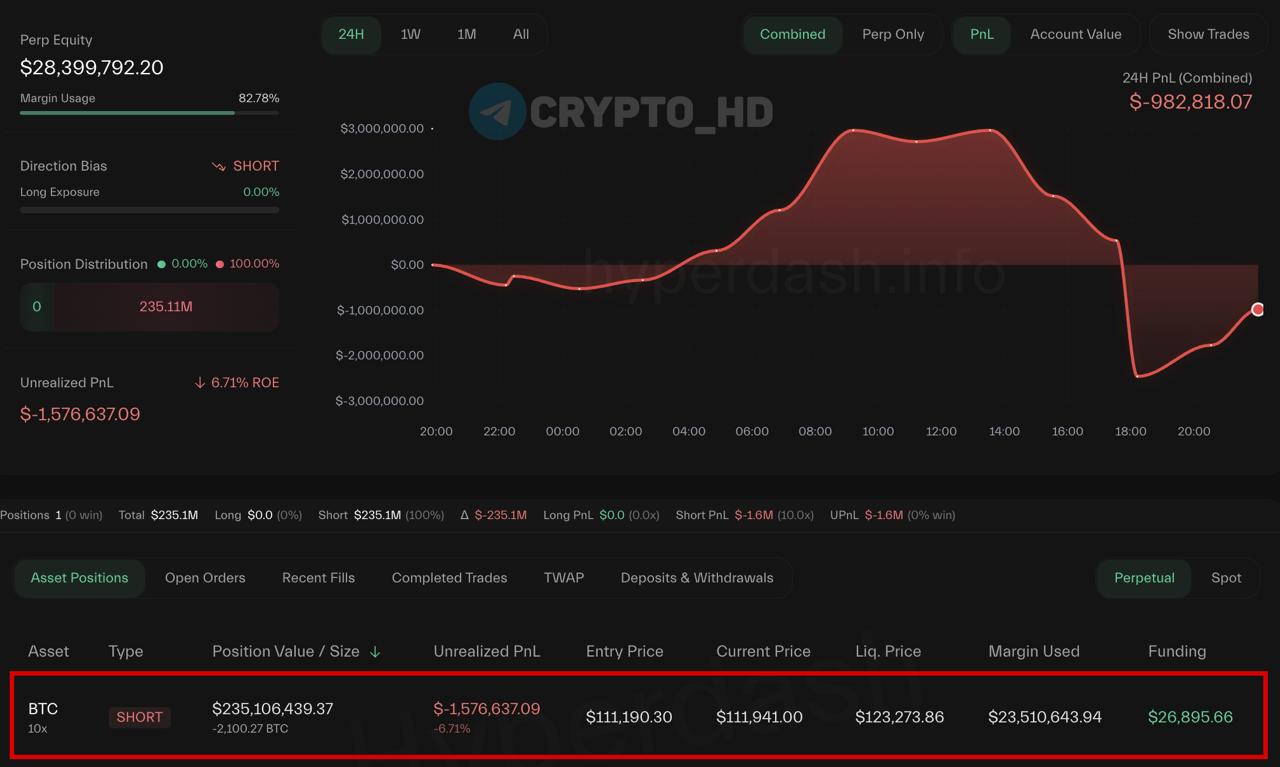The width and height of the screenshot is (1280, 767).
Task: Click the red short distribution dot
Action: 219,264
